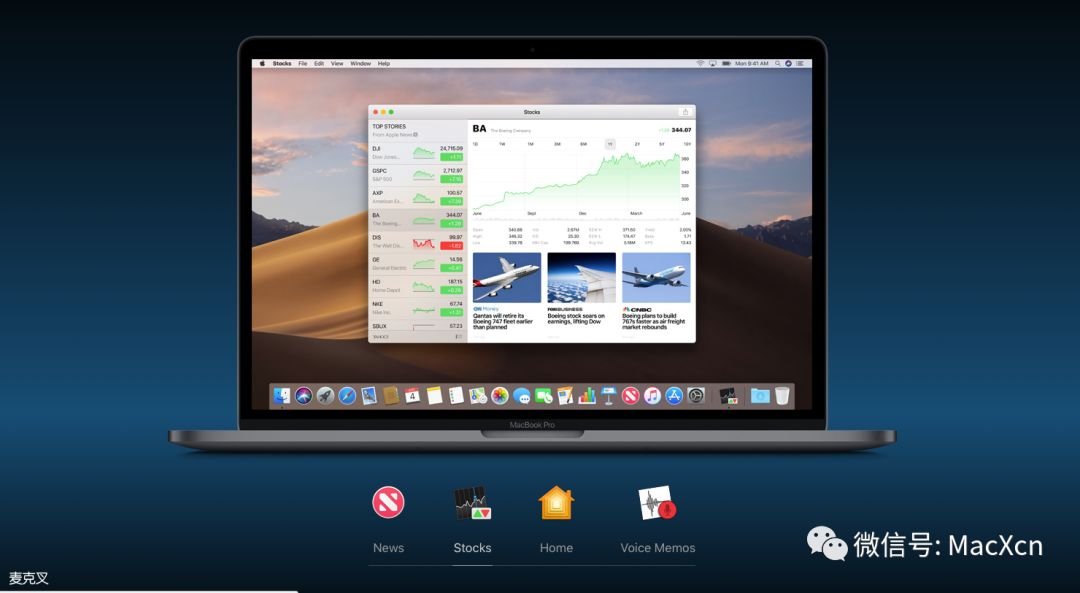Launch Siri from the Dock
This screenshot has height=593, width=1080.
304,395
